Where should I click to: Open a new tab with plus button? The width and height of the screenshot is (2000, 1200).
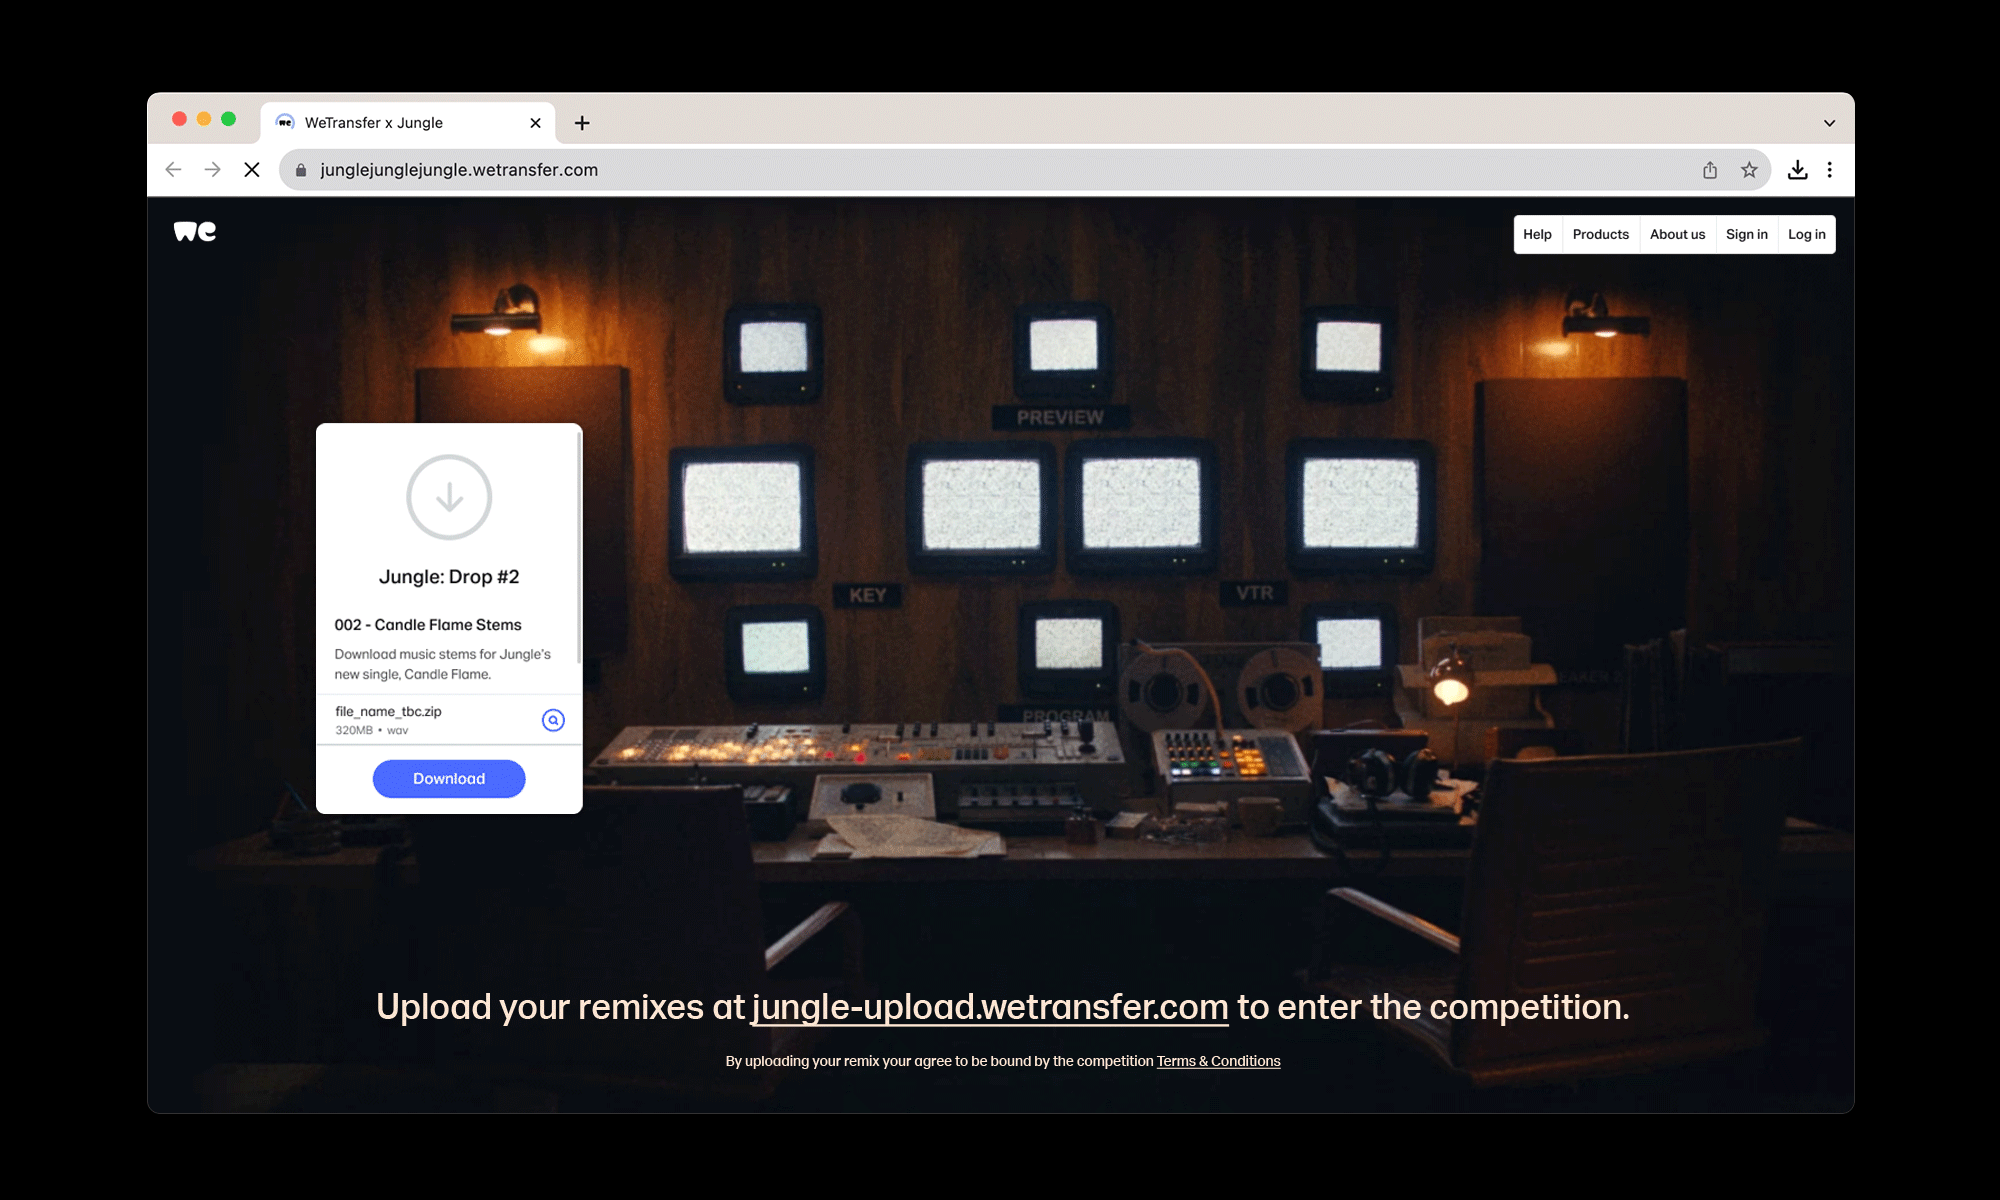[582, 123]
